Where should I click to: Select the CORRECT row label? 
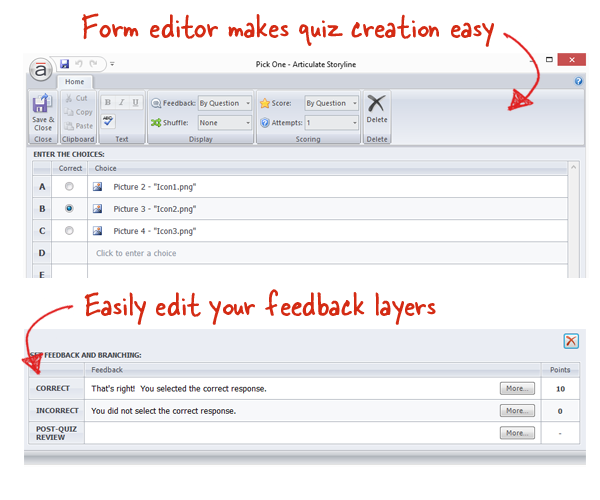click(x=56, y=388)
